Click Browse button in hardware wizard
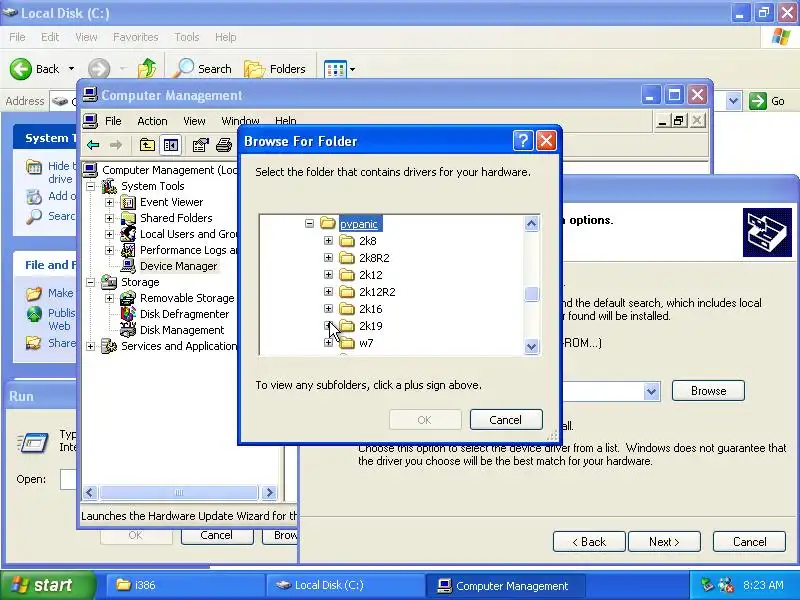Screen dimensions: 800x600 point(708,391)
